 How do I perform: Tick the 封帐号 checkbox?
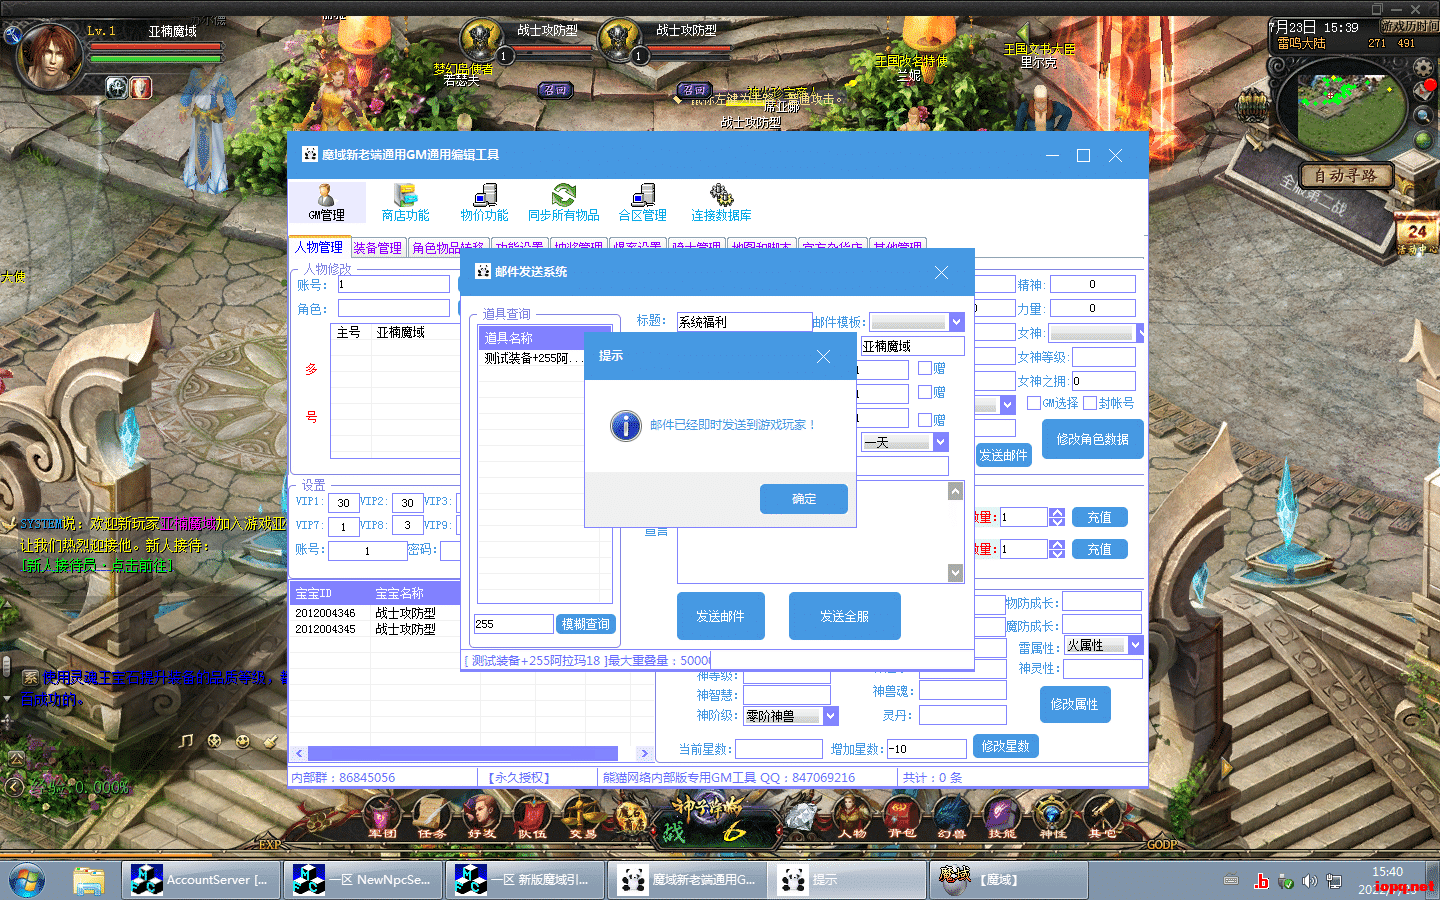[1090, 403]
